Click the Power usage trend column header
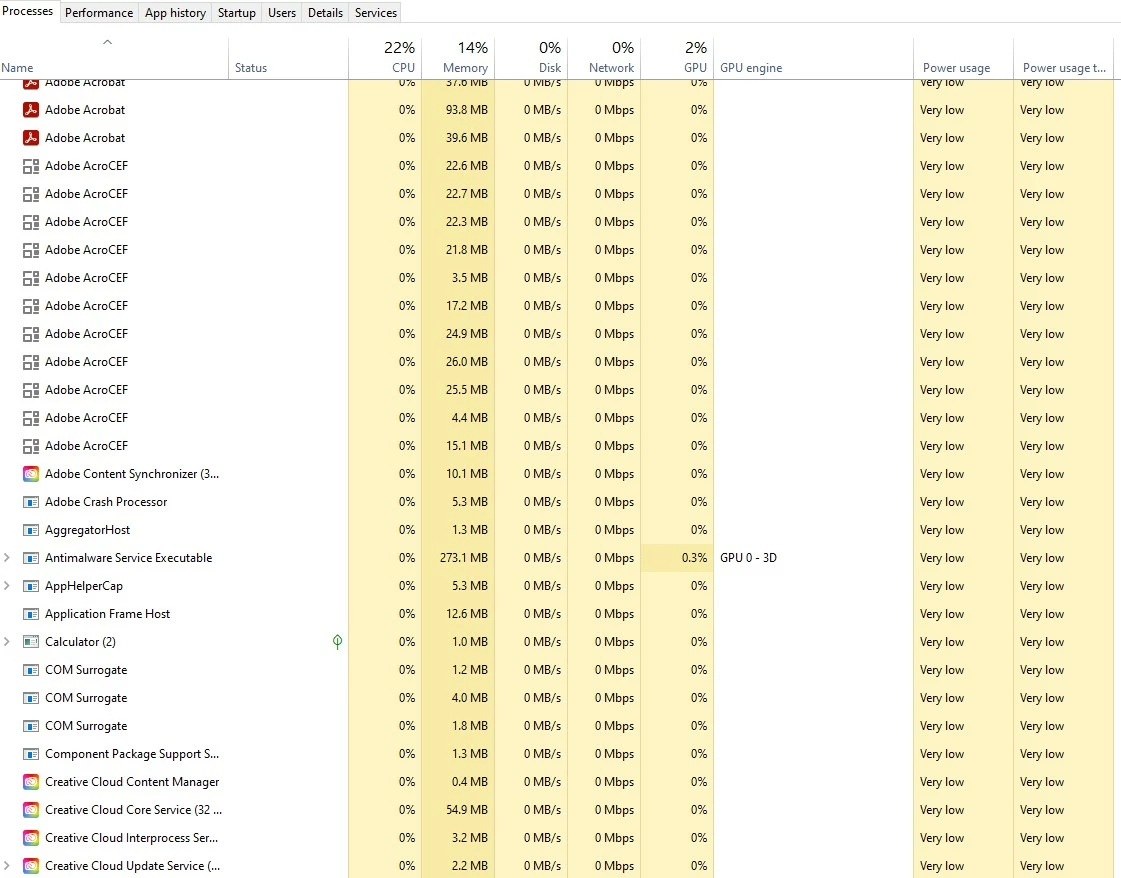The width and height of the screenshot is (1121, 878). tap(1065, 57)
